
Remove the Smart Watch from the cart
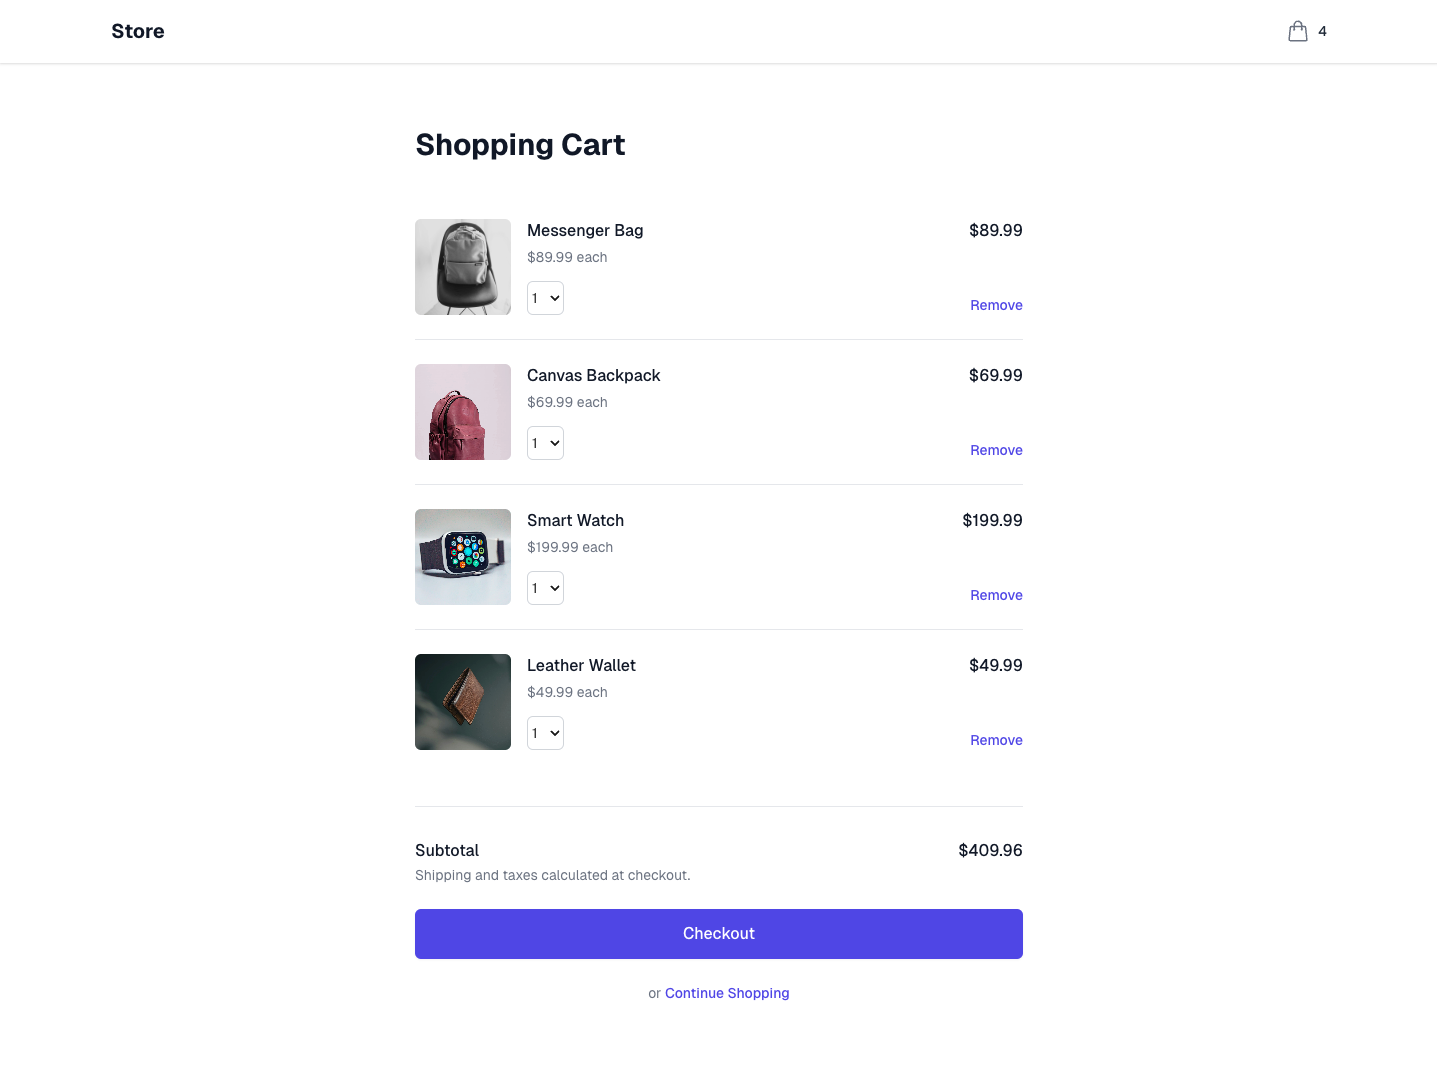click(x=995, y=595)
